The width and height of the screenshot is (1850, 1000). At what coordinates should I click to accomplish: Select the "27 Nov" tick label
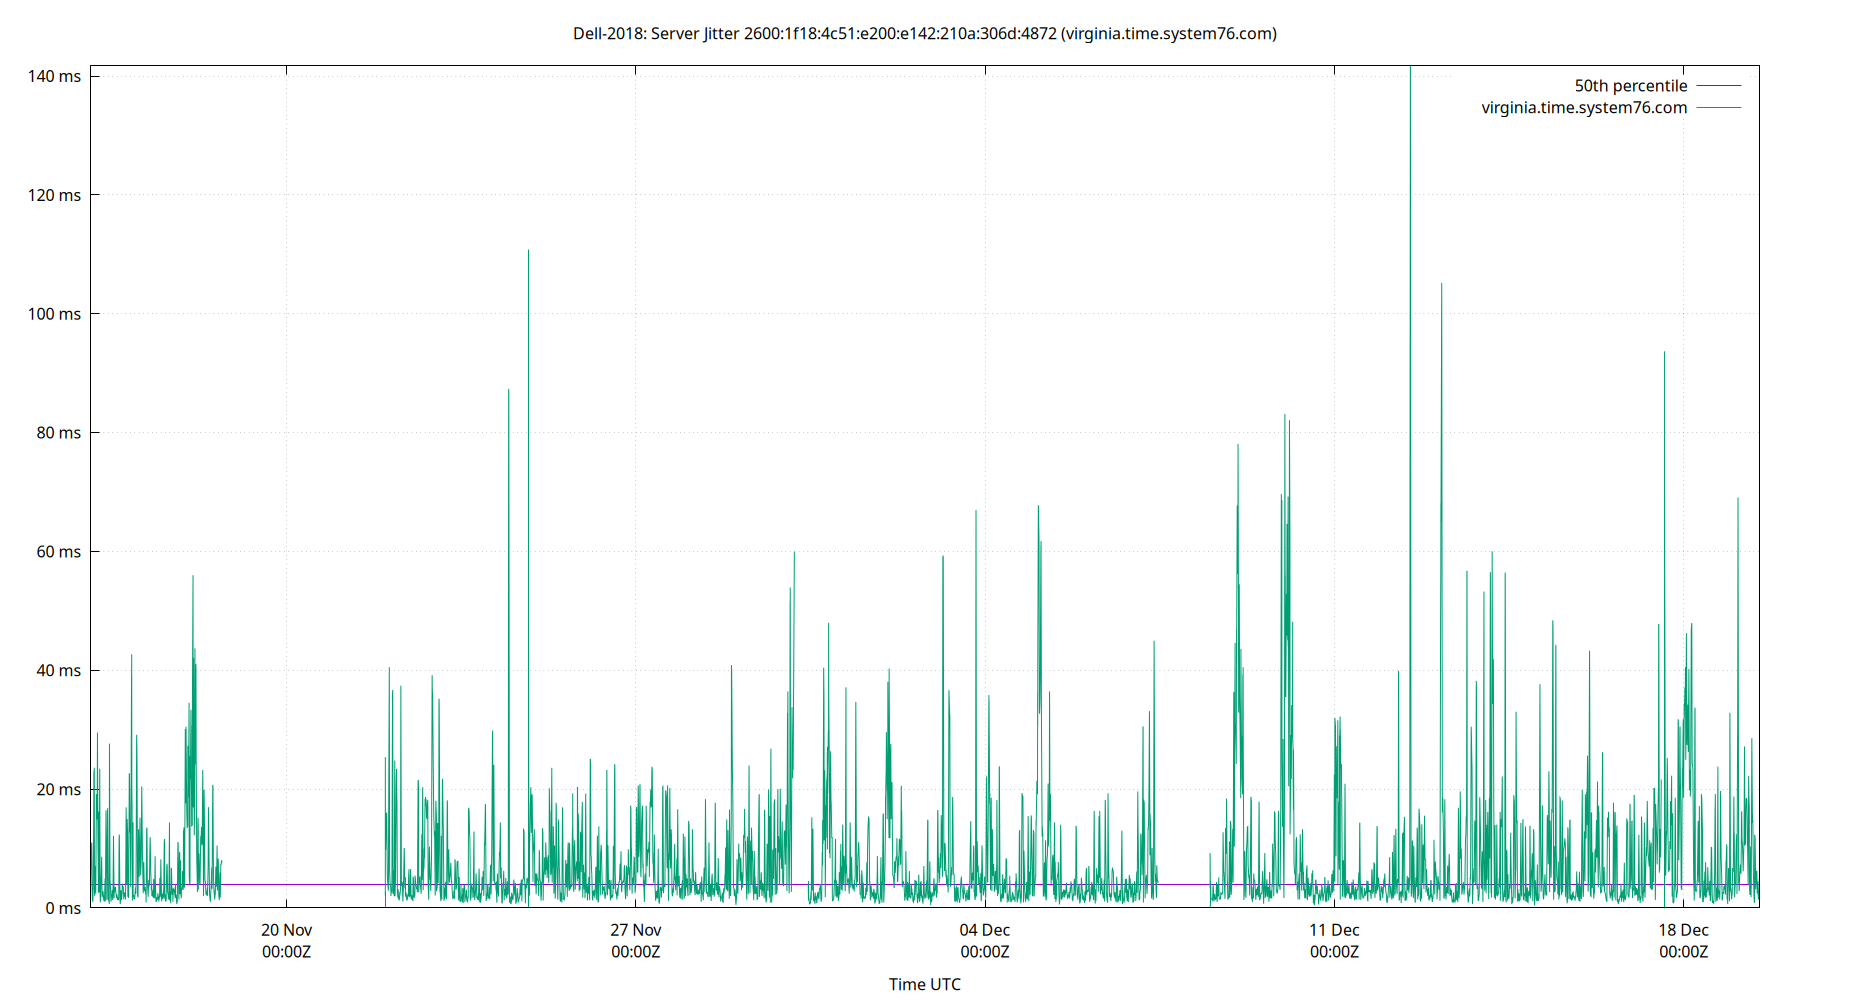pos(635,929)
